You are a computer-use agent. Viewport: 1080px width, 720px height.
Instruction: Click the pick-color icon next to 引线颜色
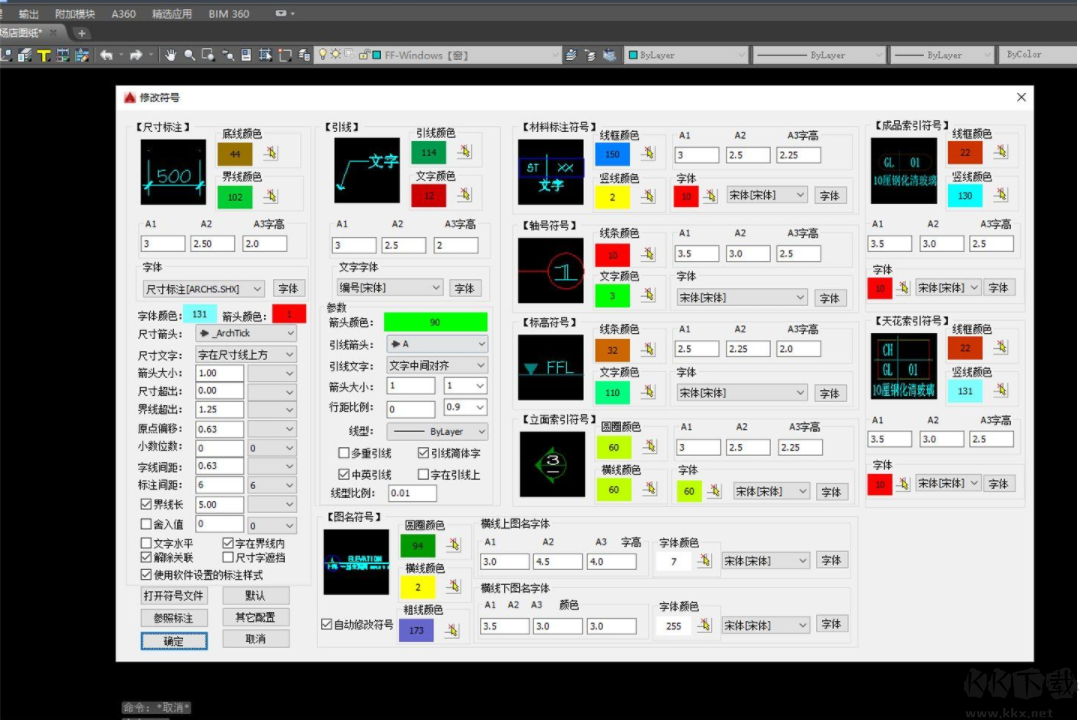point(464,152)
